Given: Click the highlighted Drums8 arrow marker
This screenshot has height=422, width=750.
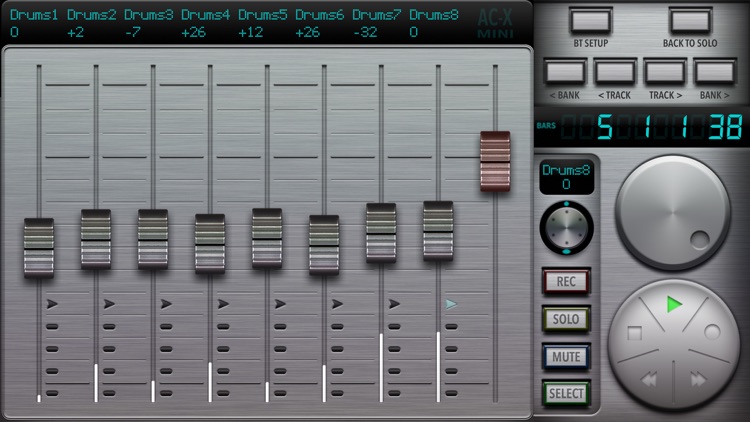Looking at the screenshot, I should pyautogui.click(x=451, y=304).
